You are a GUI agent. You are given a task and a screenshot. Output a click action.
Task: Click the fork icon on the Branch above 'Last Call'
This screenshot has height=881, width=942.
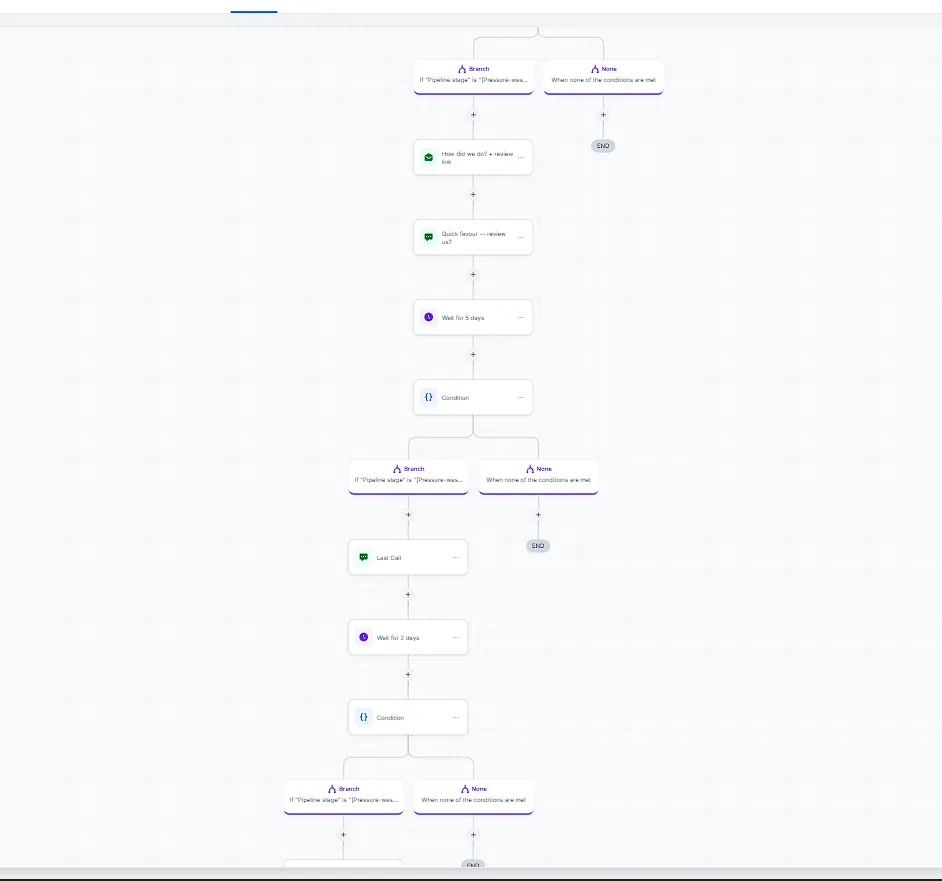(x=397, y=469)
